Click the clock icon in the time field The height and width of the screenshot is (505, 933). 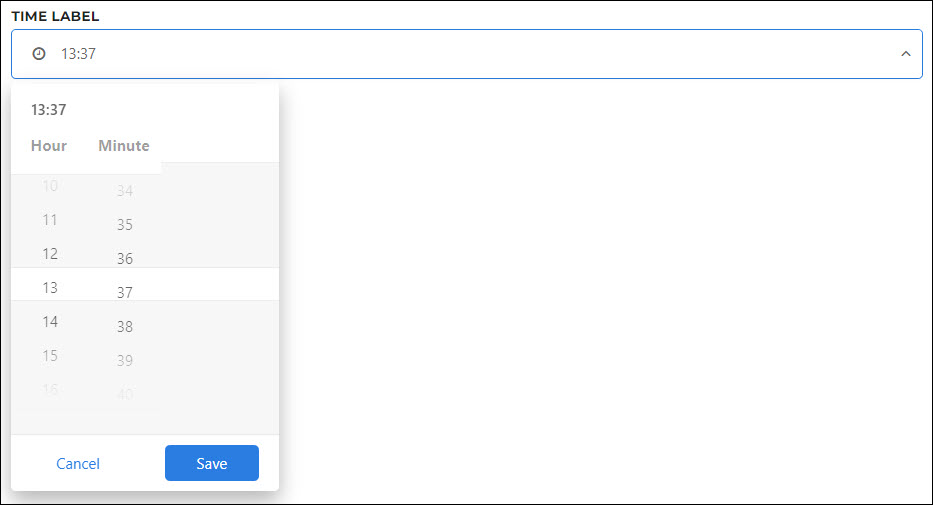39,54
